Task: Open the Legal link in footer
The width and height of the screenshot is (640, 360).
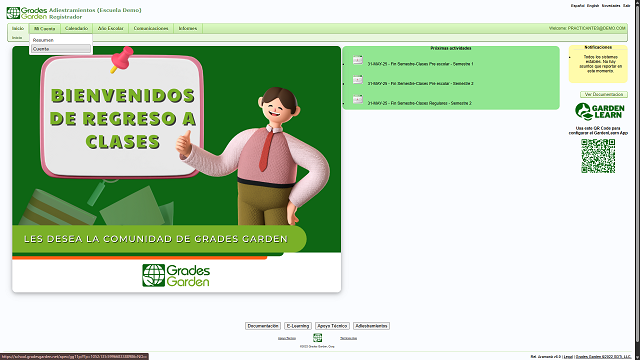Action: coord(568,357)
